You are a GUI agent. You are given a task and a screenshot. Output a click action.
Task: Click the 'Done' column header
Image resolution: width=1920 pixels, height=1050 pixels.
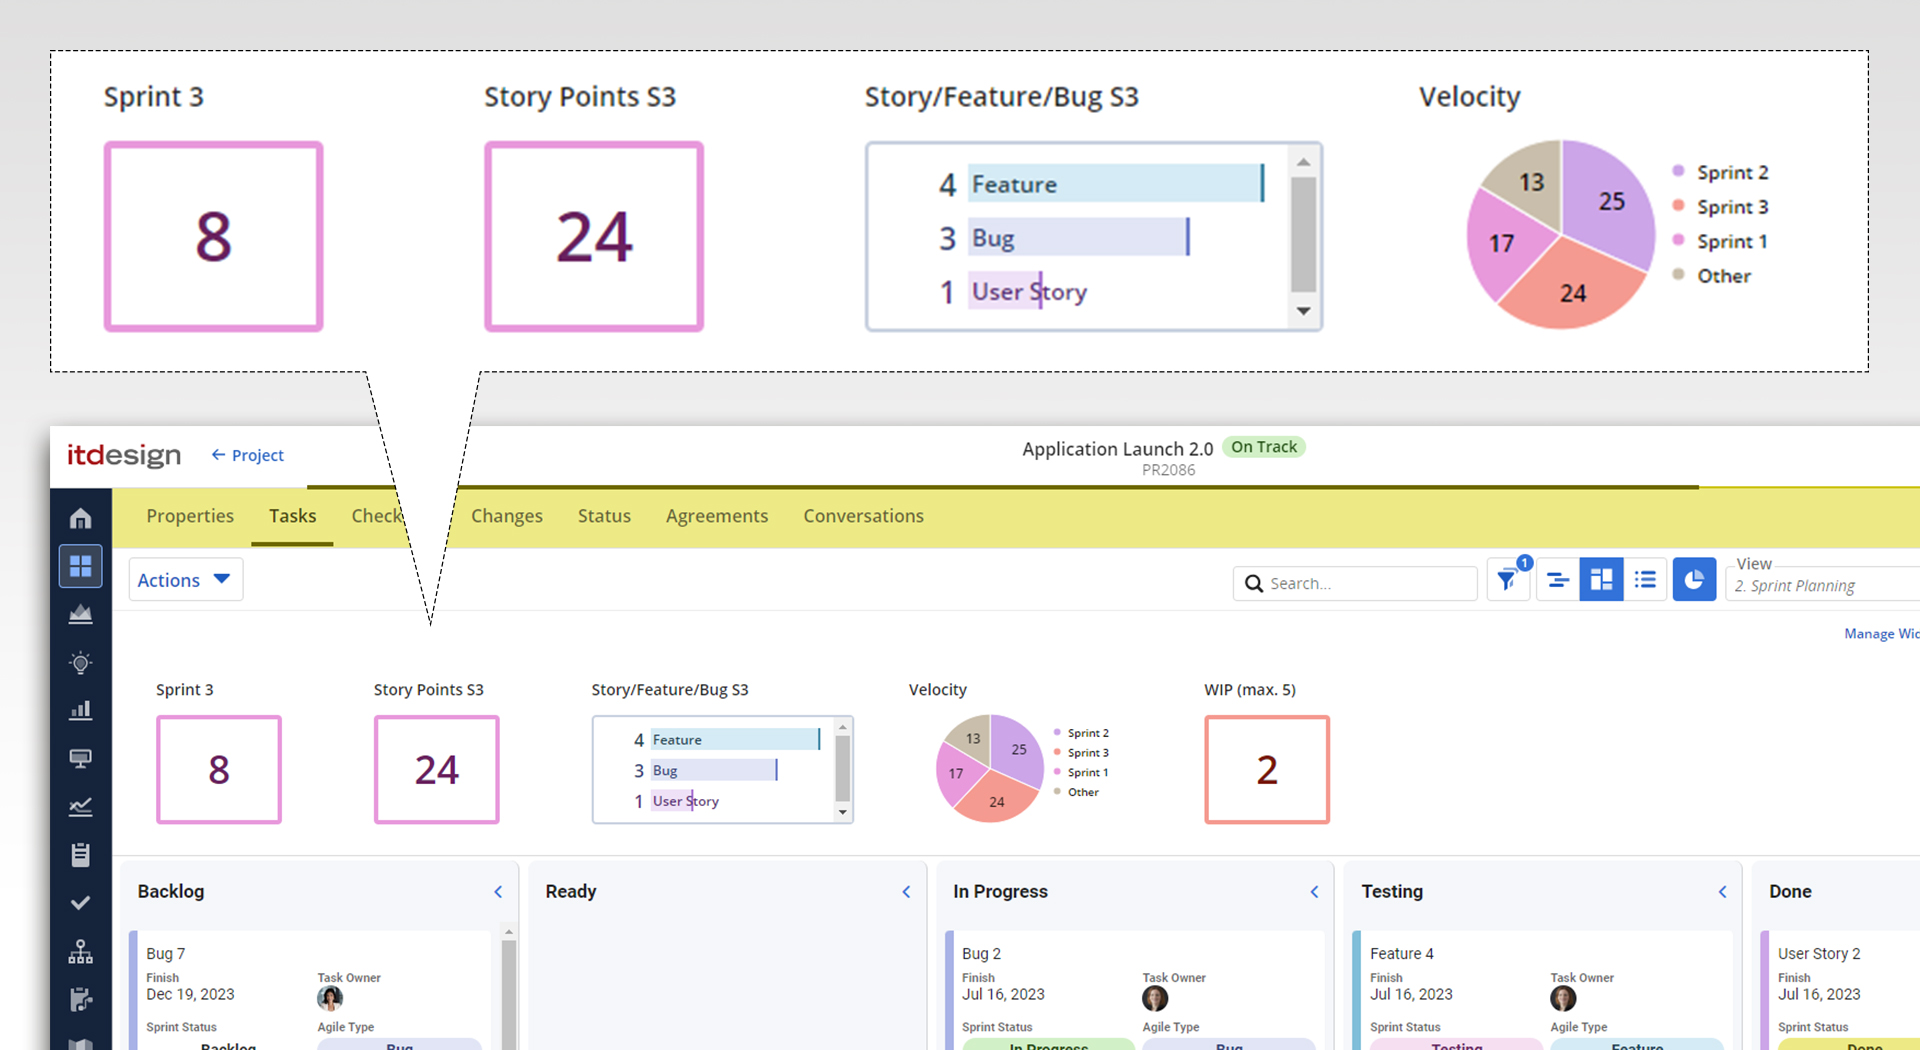1790,891
